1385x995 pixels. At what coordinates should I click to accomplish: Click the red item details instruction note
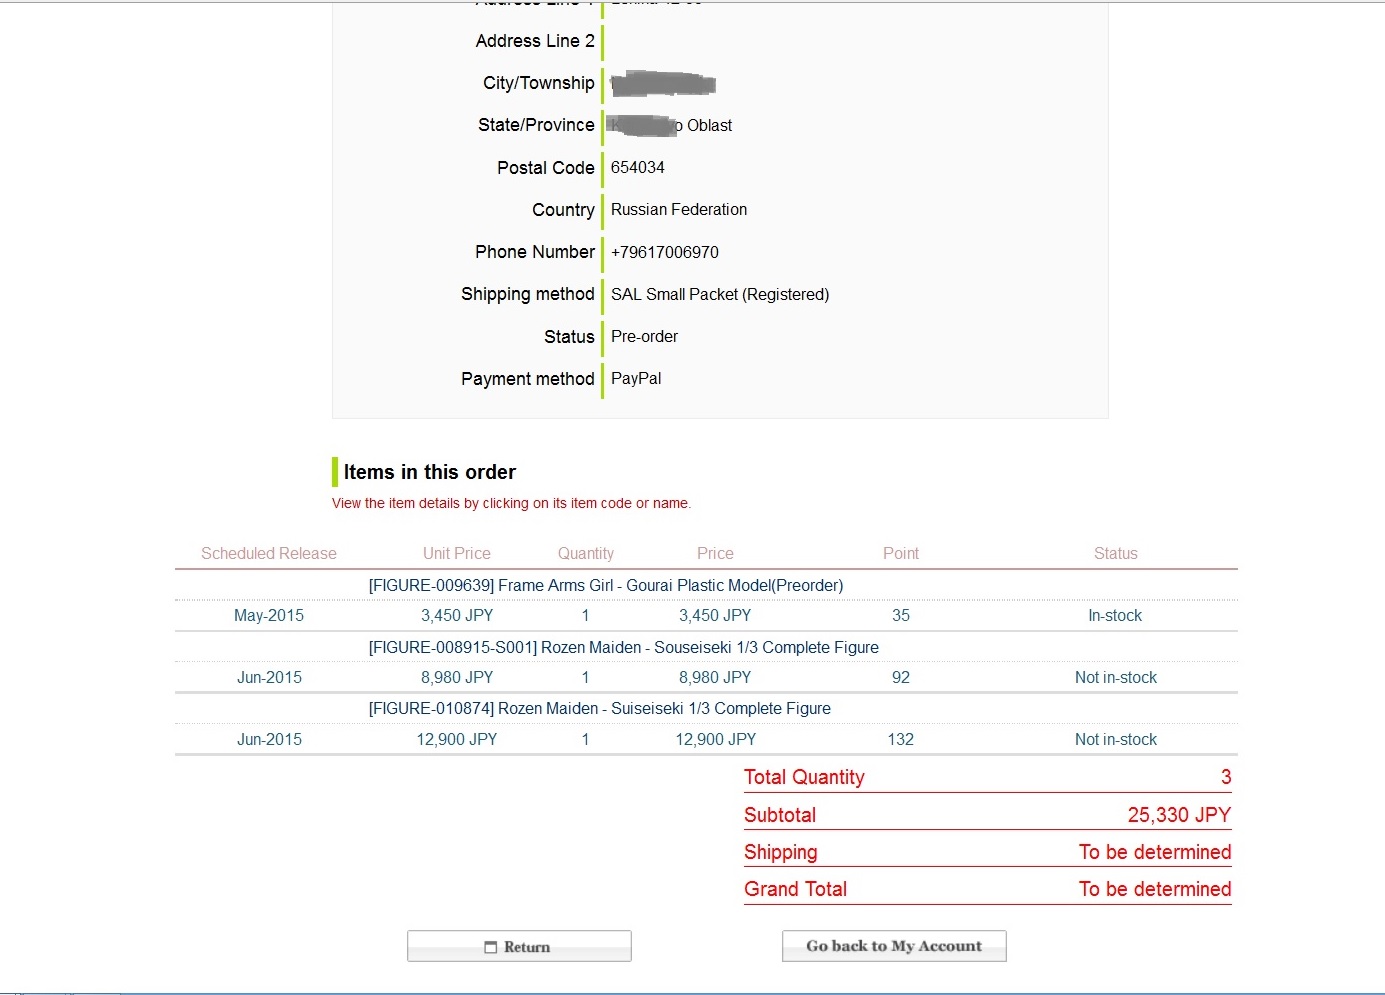511,503
